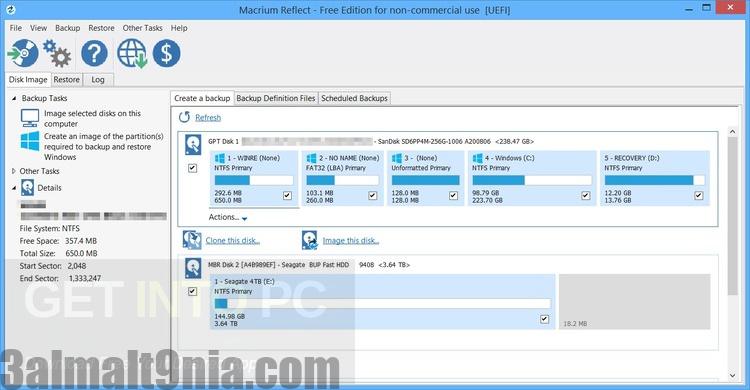The height and width of the screenshot is (390, 750).
Task: Click the Free Space 357.4 MB value
Action: 81,241
